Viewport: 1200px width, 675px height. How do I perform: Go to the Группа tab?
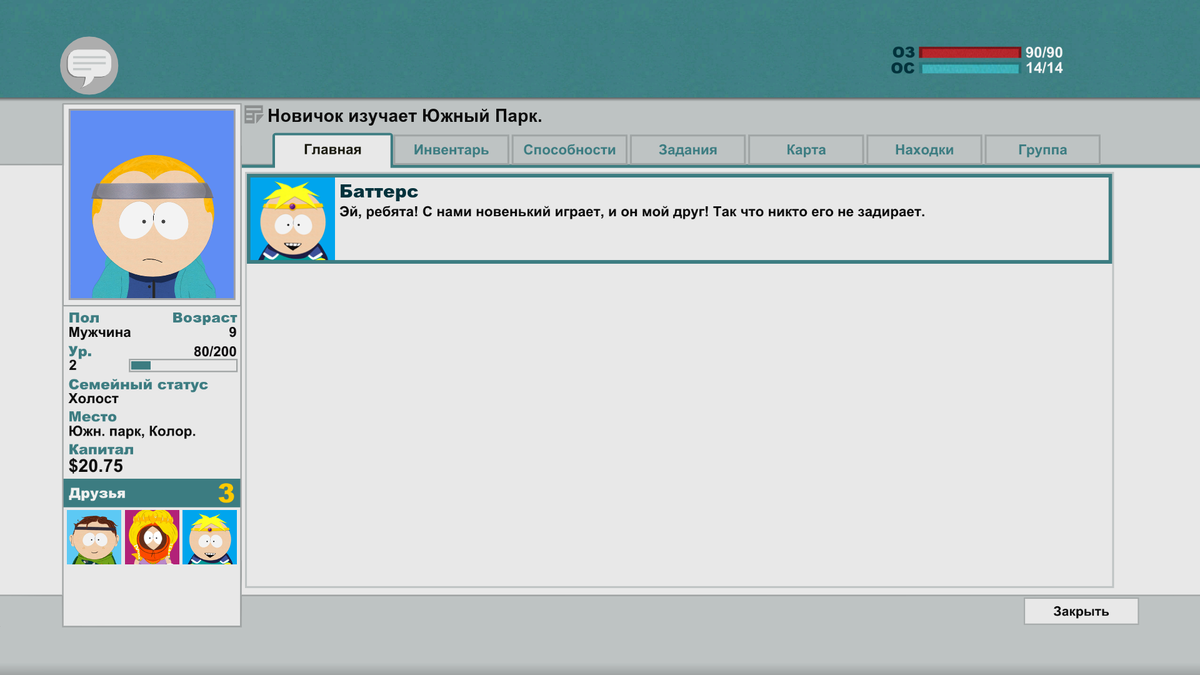point(1042,150)
